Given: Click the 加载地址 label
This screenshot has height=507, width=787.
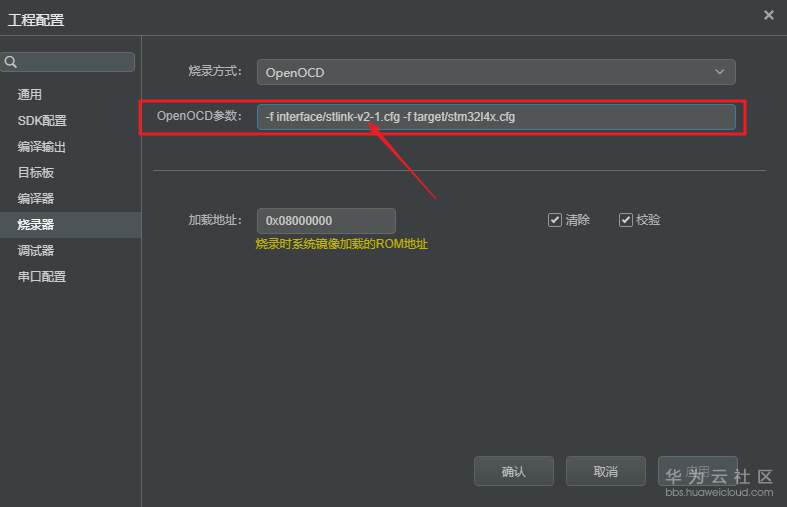Looking at the screenshot, I should pos(215,220).
